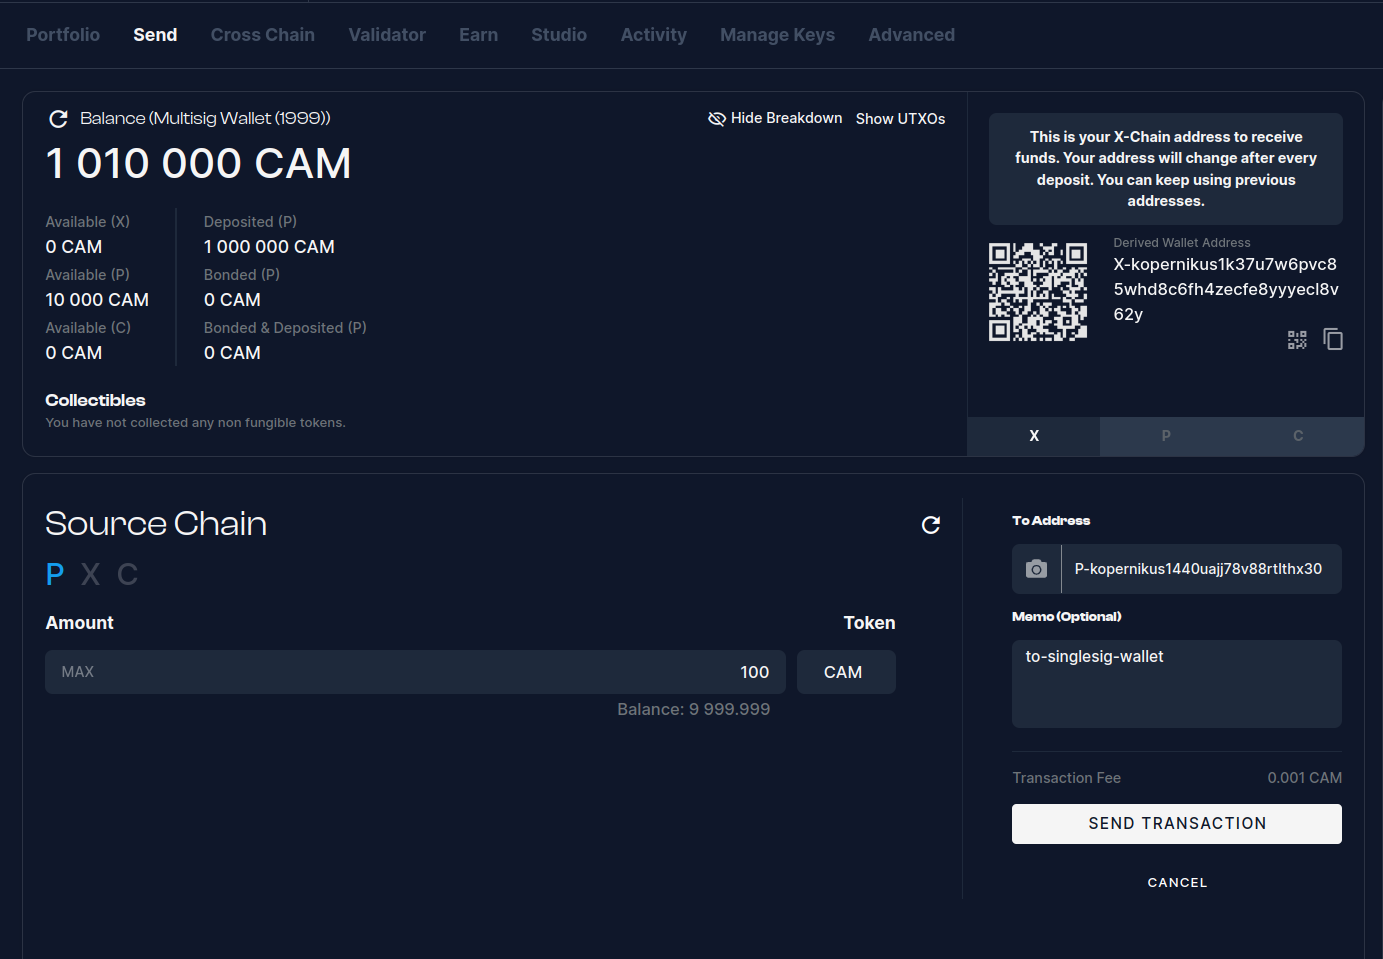Screen dimensions: 1383x959
Task: Go to the Manage Keys page
Action: click(777, 35)
